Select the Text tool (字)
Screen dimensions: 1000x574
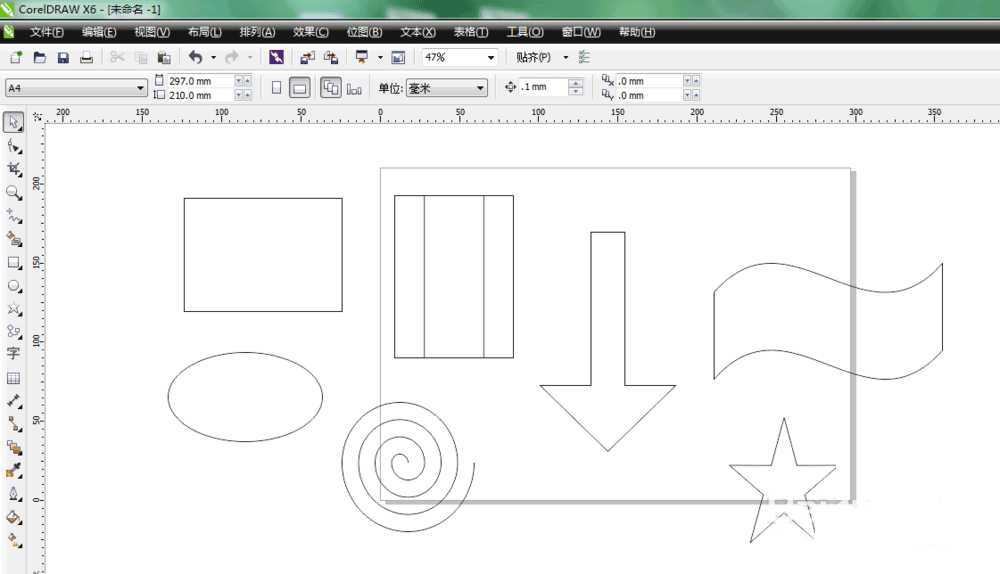coord(14,354)
